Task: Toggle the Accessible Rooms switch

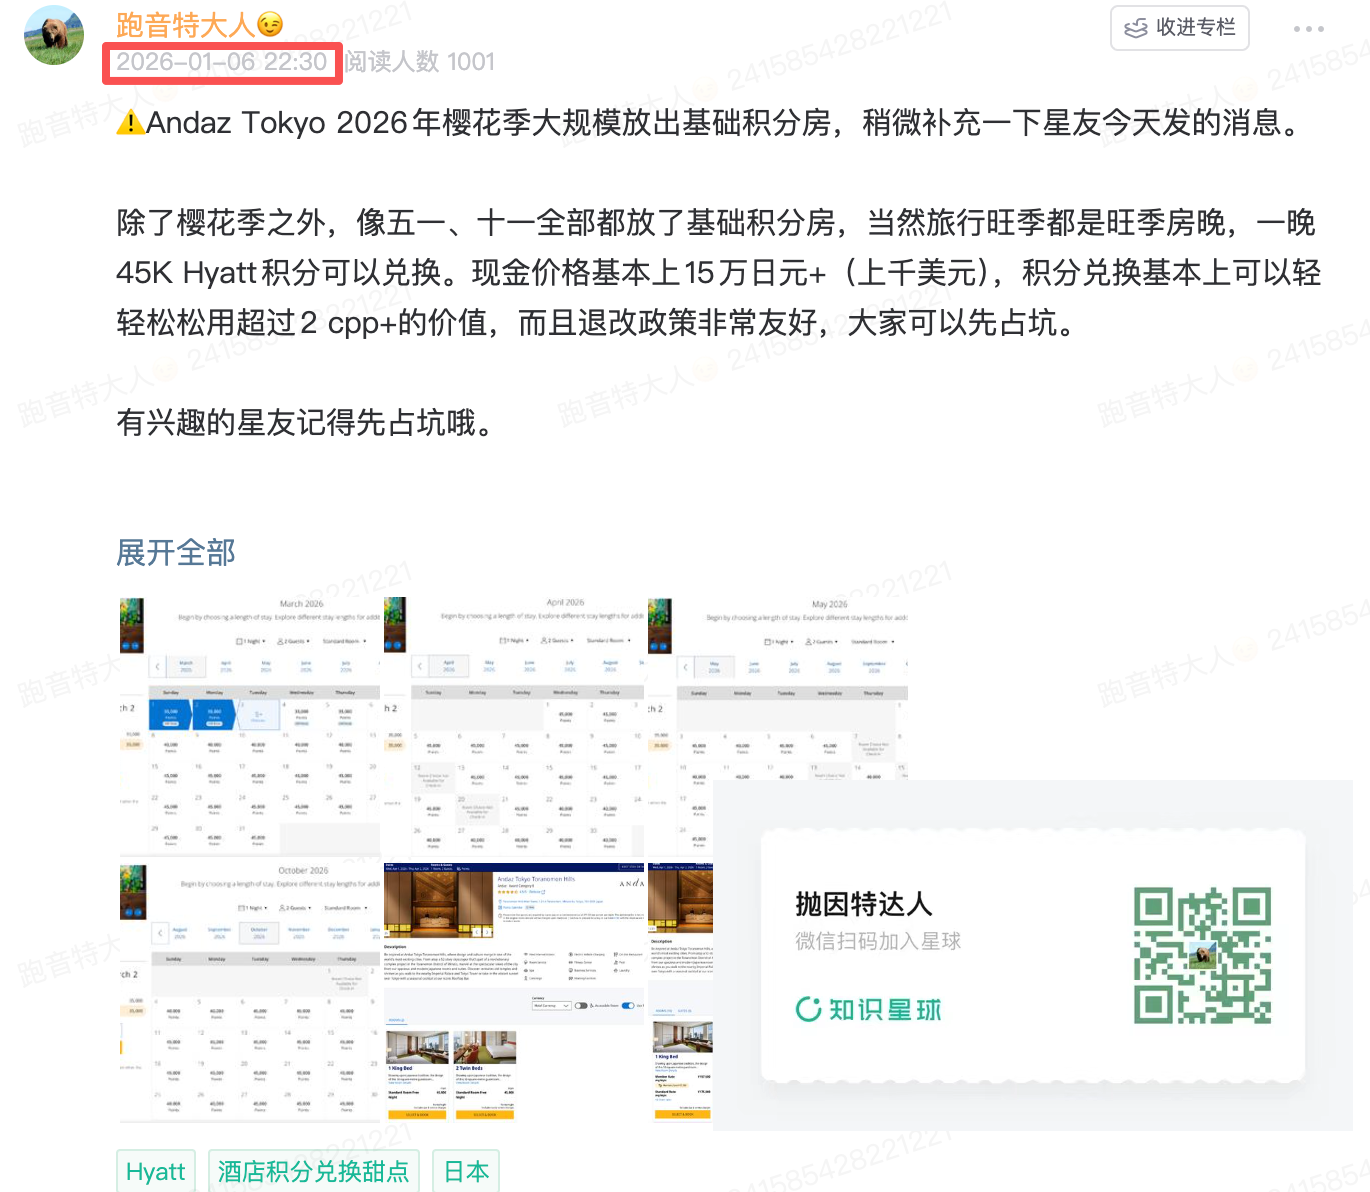Action: tap(583, 1005)
